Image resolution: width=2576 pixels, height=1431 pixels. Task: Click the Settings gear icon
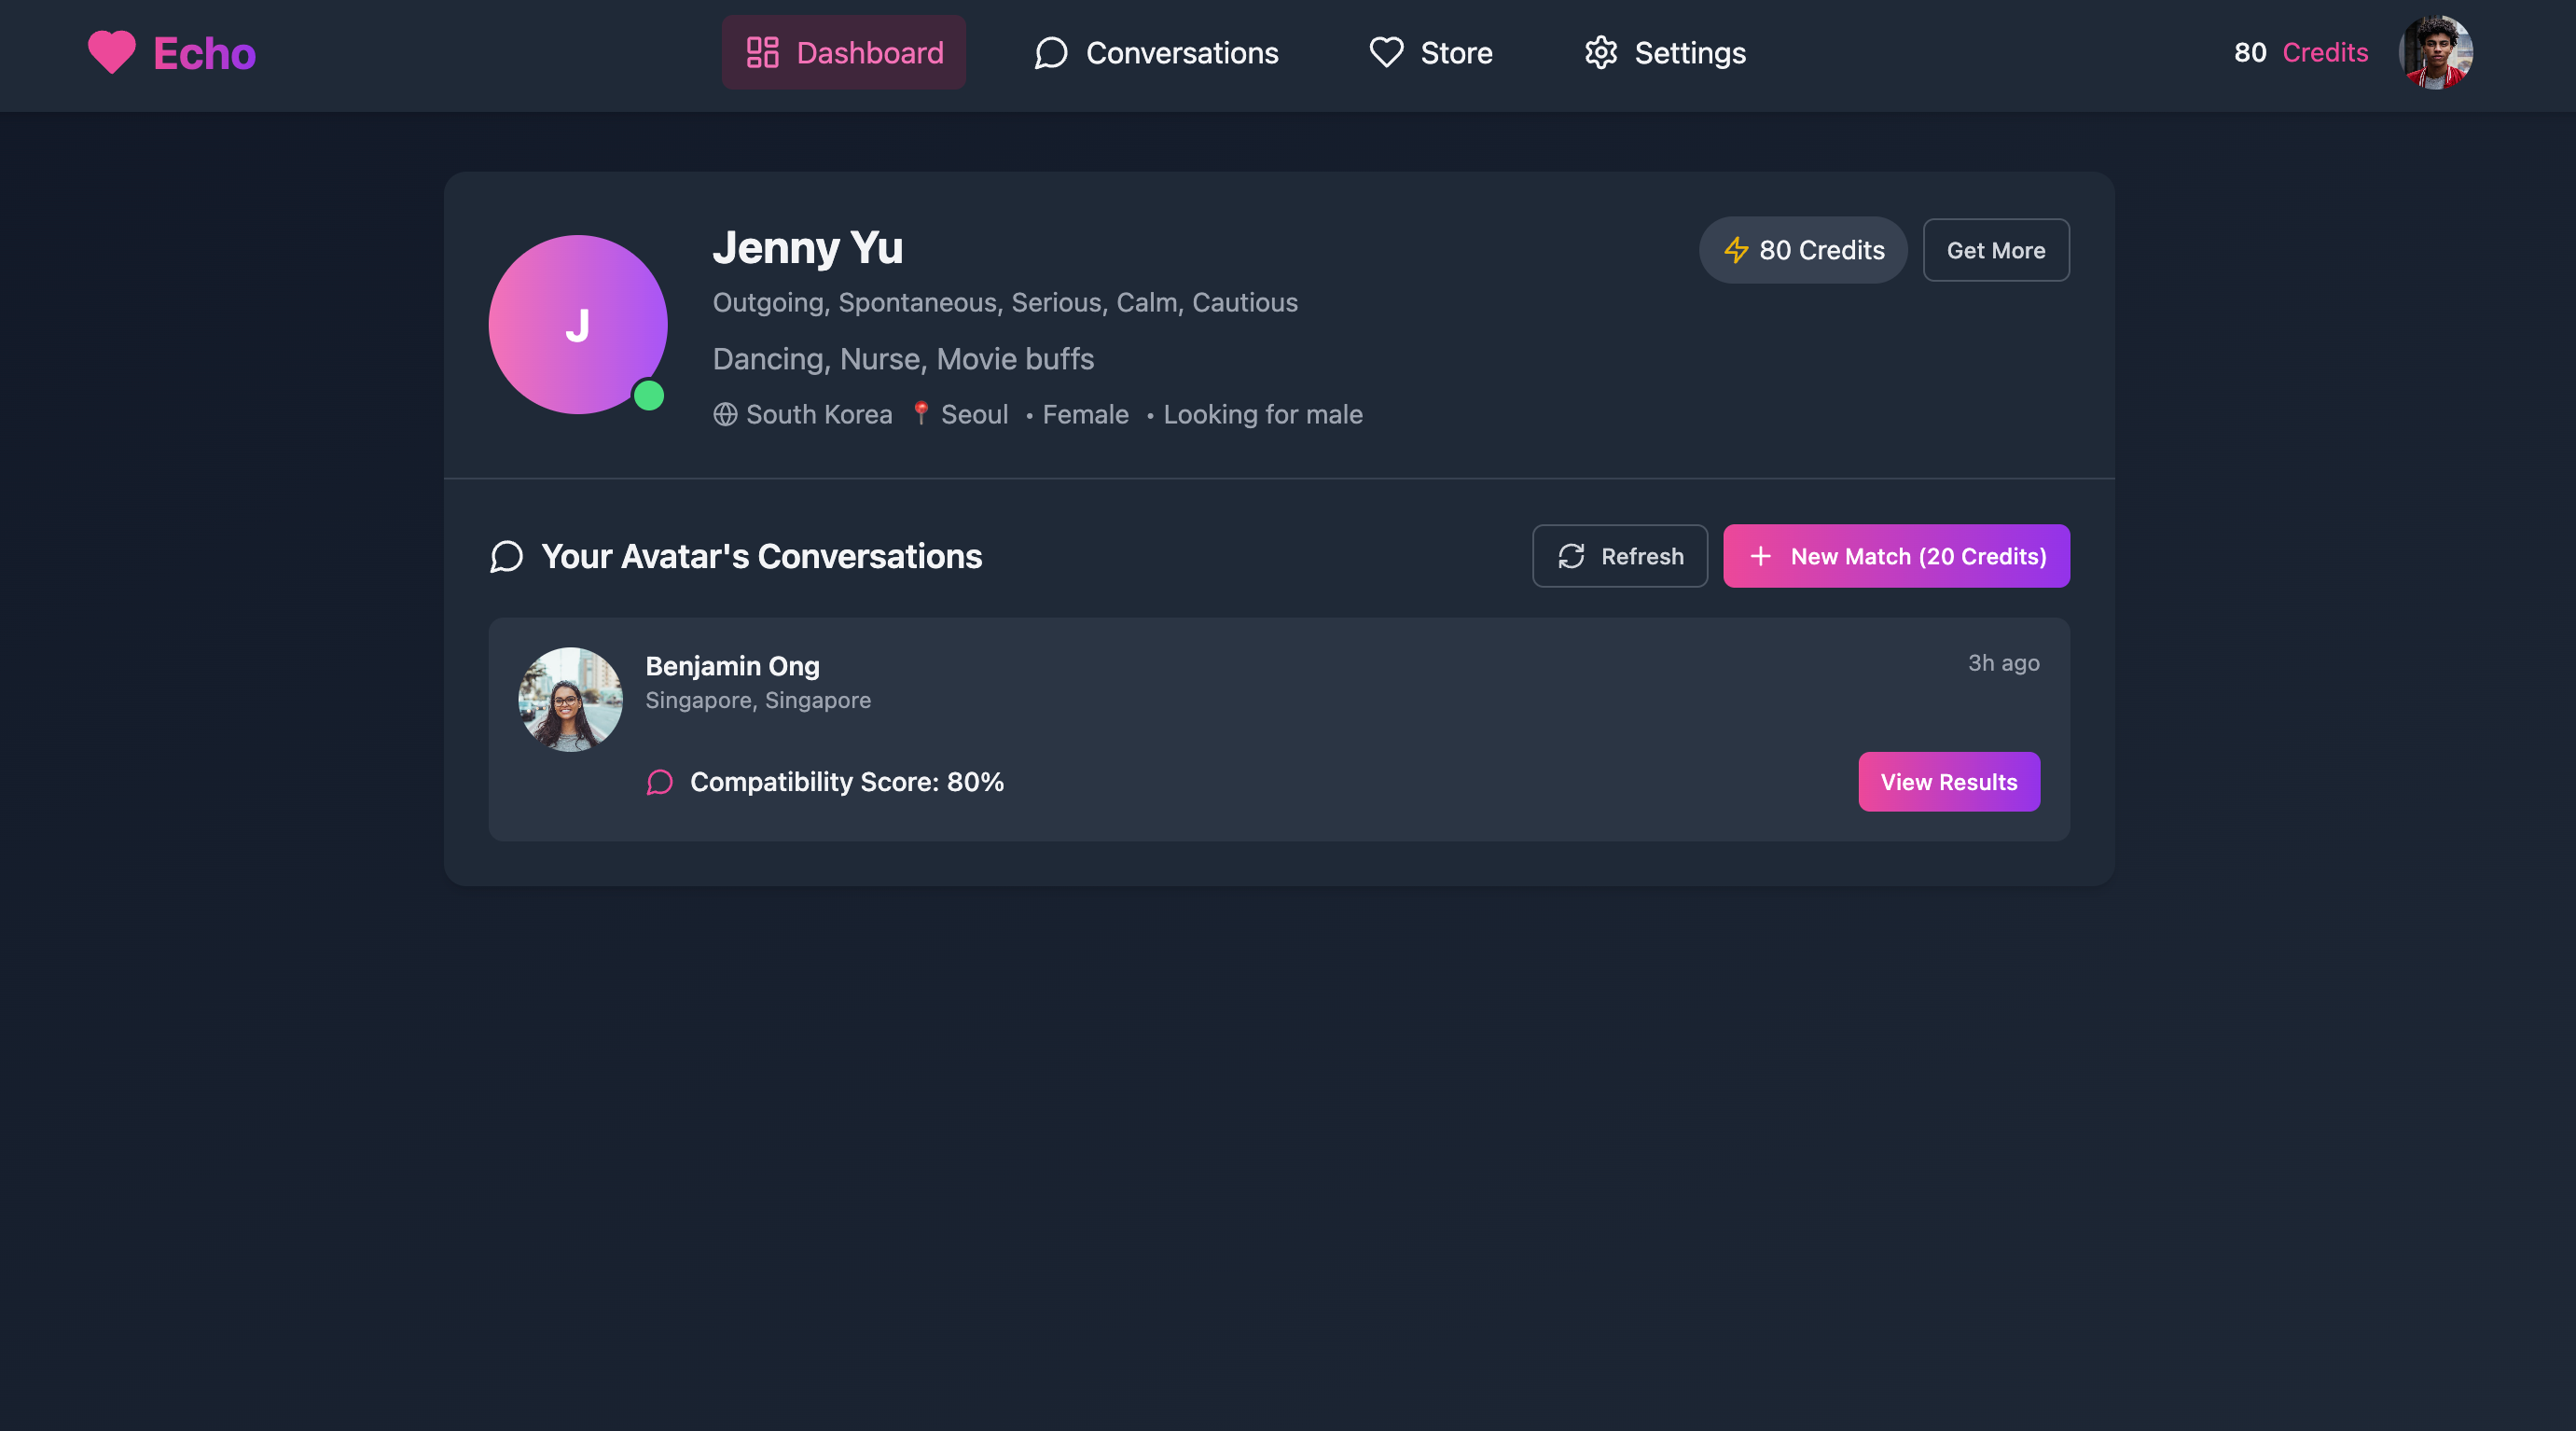[1600, 52]
